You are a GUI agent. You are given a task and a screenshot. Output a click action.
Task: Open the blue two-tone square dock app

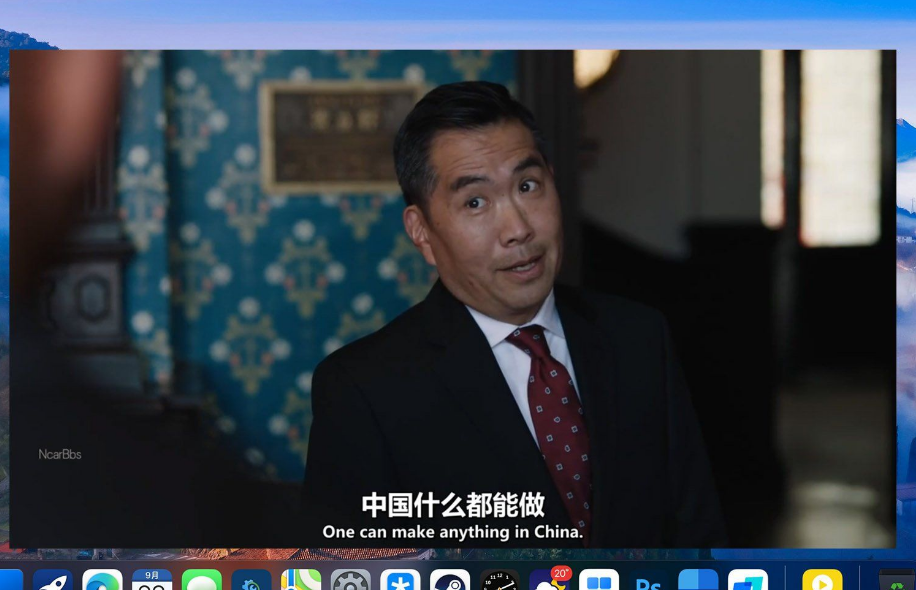698,581
